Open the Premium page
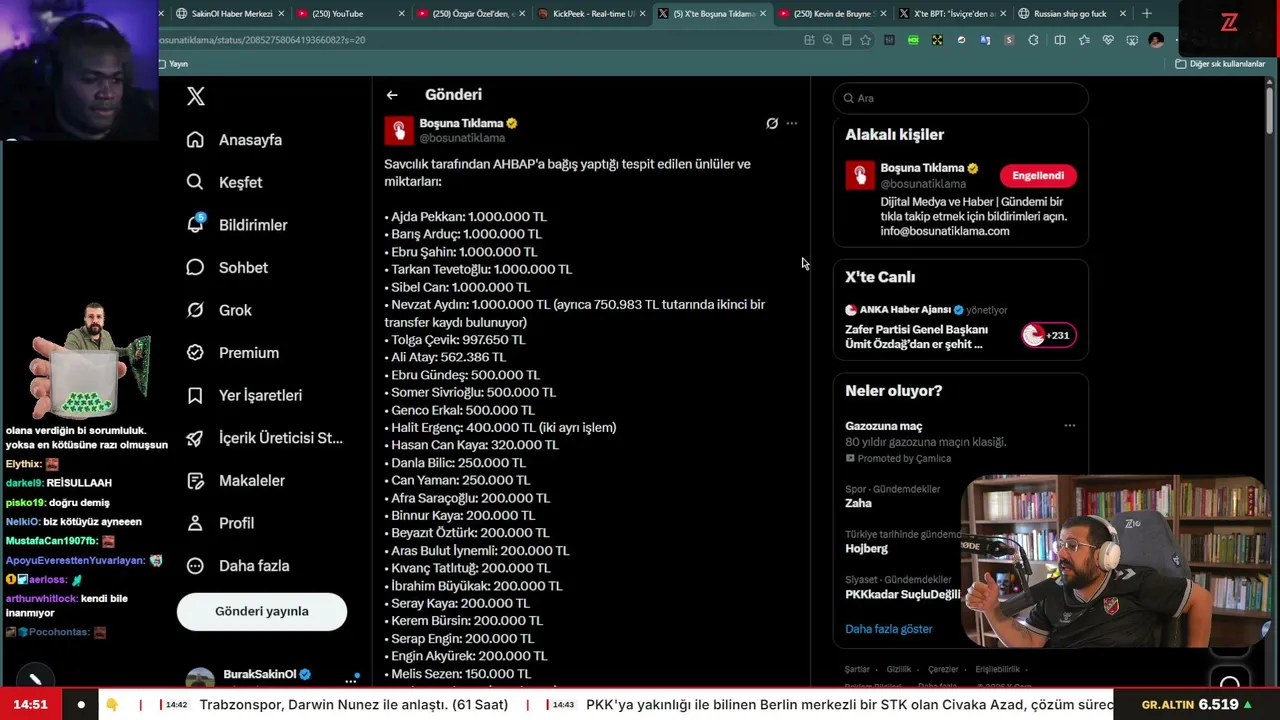Image resolution: width=1280 pixels, height=720 pixels. coord(232,352)
